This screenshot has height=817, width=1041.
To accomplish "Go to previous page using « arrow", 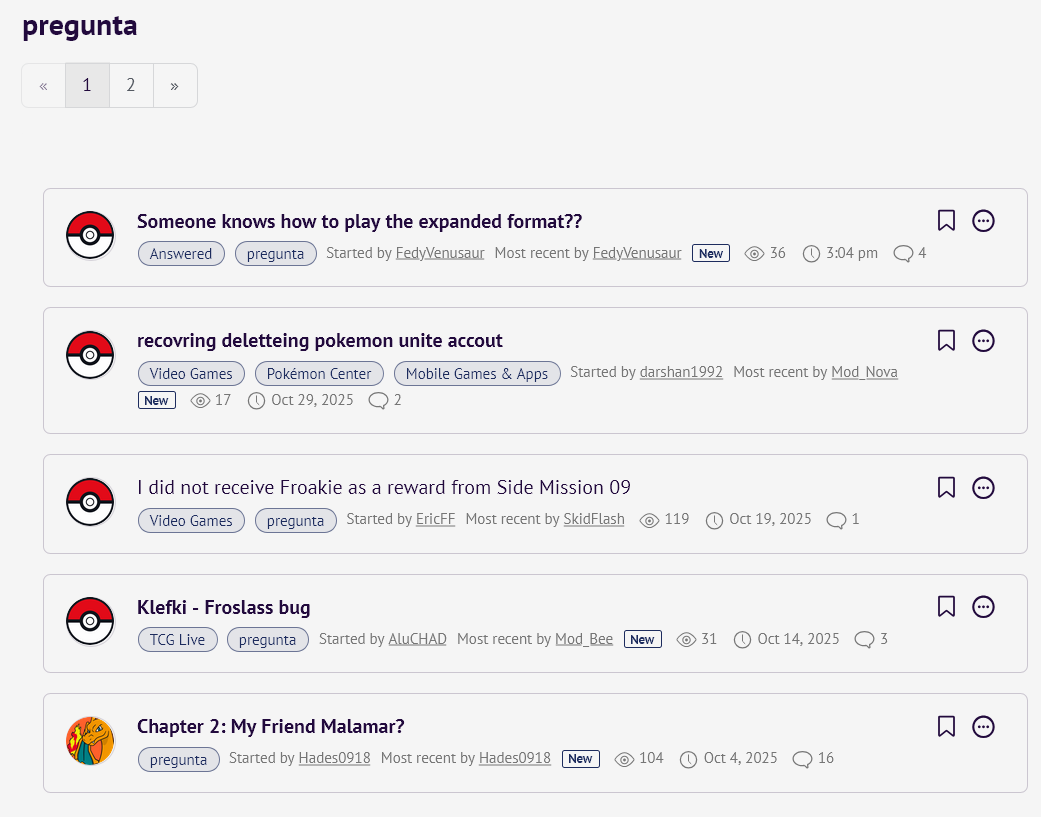I will pos(43,86).
